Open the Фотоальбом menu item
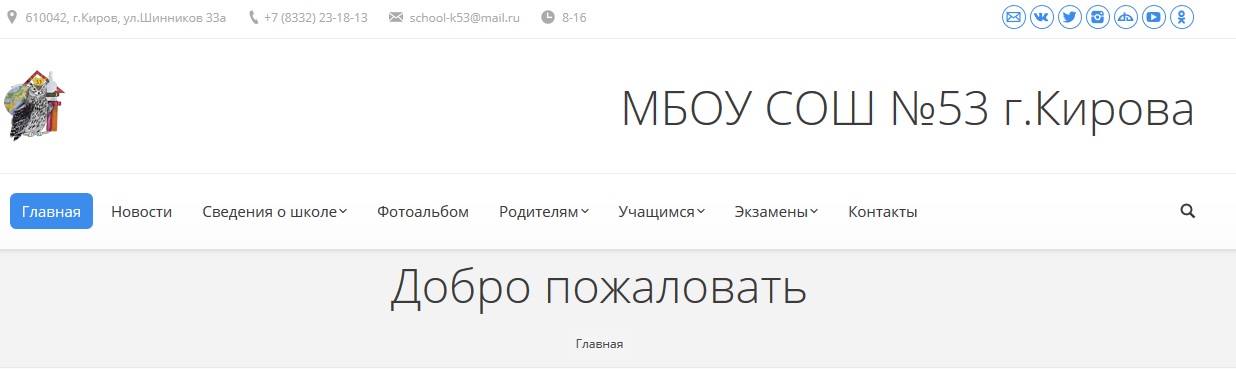The width and height of the screenshot is (1236, 369). (423, 212)
